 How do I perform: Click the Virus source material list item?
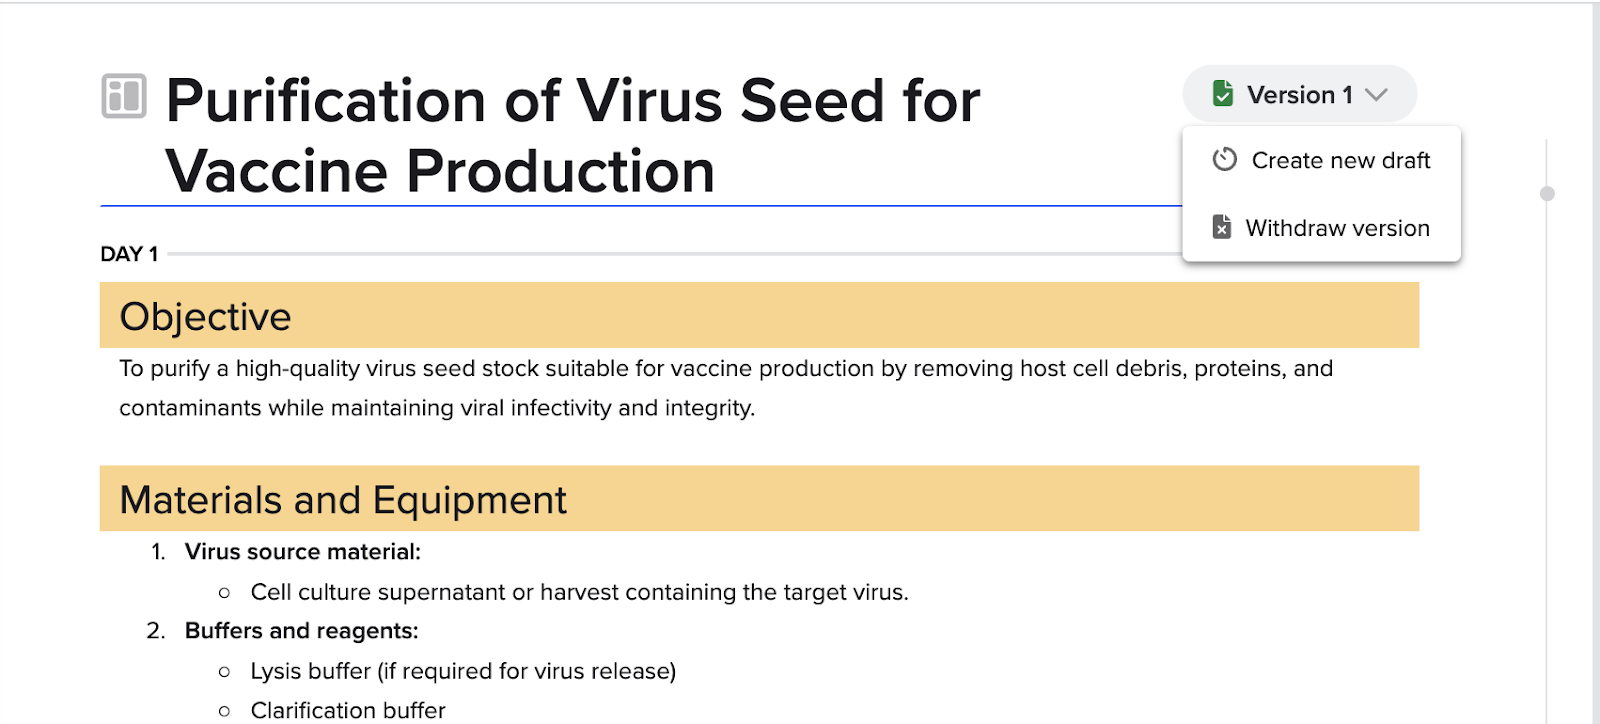click(x=303, y=552)
